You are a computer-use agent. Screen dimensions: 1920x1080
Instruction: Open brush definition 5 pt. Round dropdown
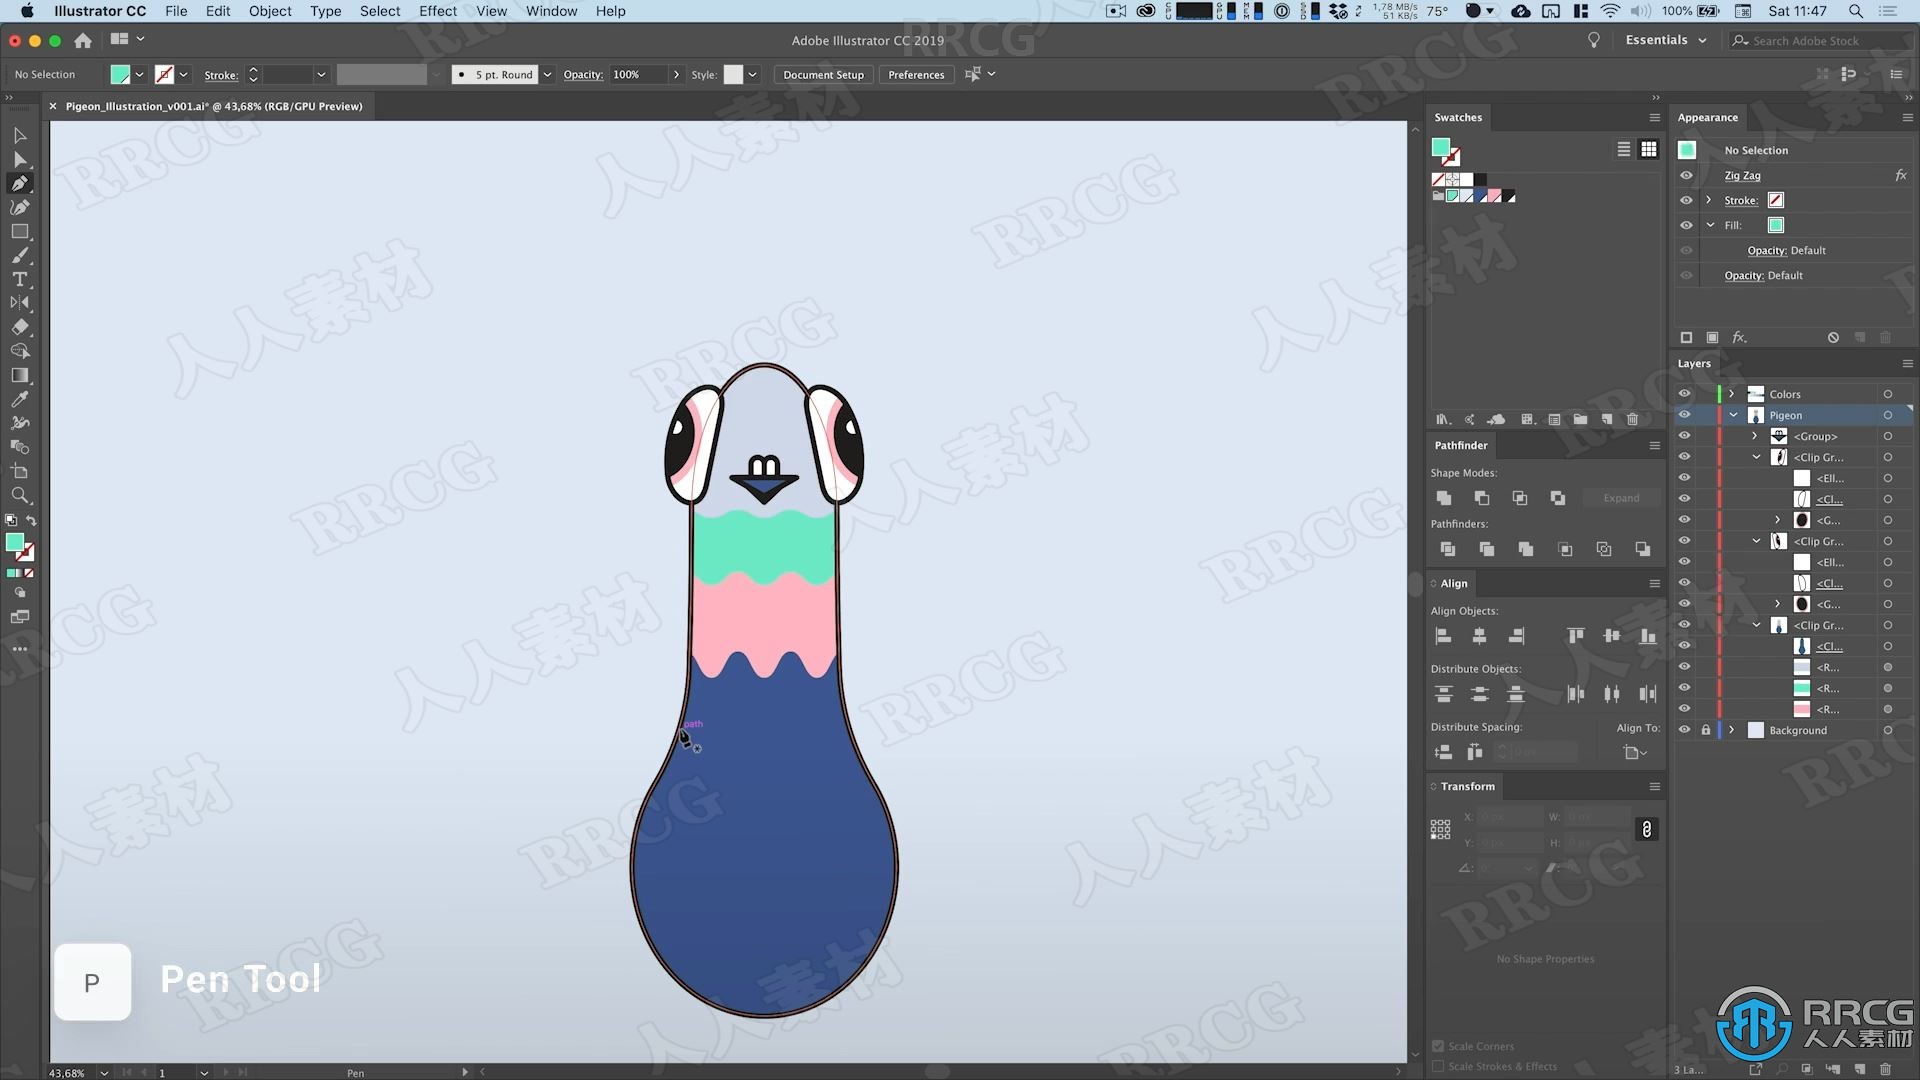tap(547, 75)
